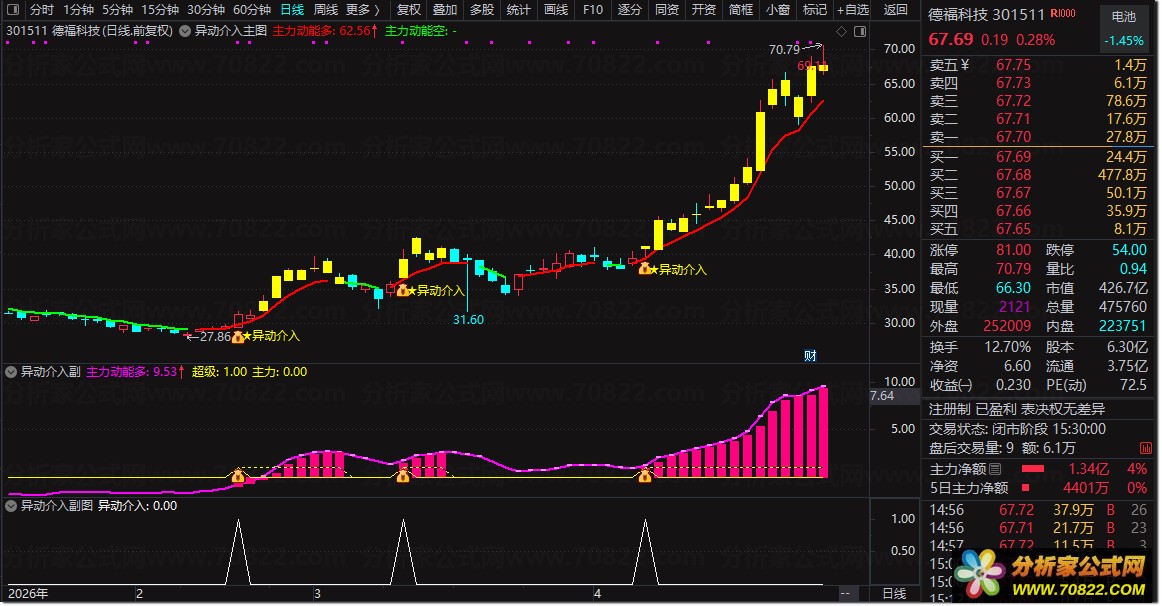Image resolution: width=1162 pixels, height=606 pixels.
Task: Click the -- button beside bottom 日线
Action: pyautogui.click(x=845, y=593)
